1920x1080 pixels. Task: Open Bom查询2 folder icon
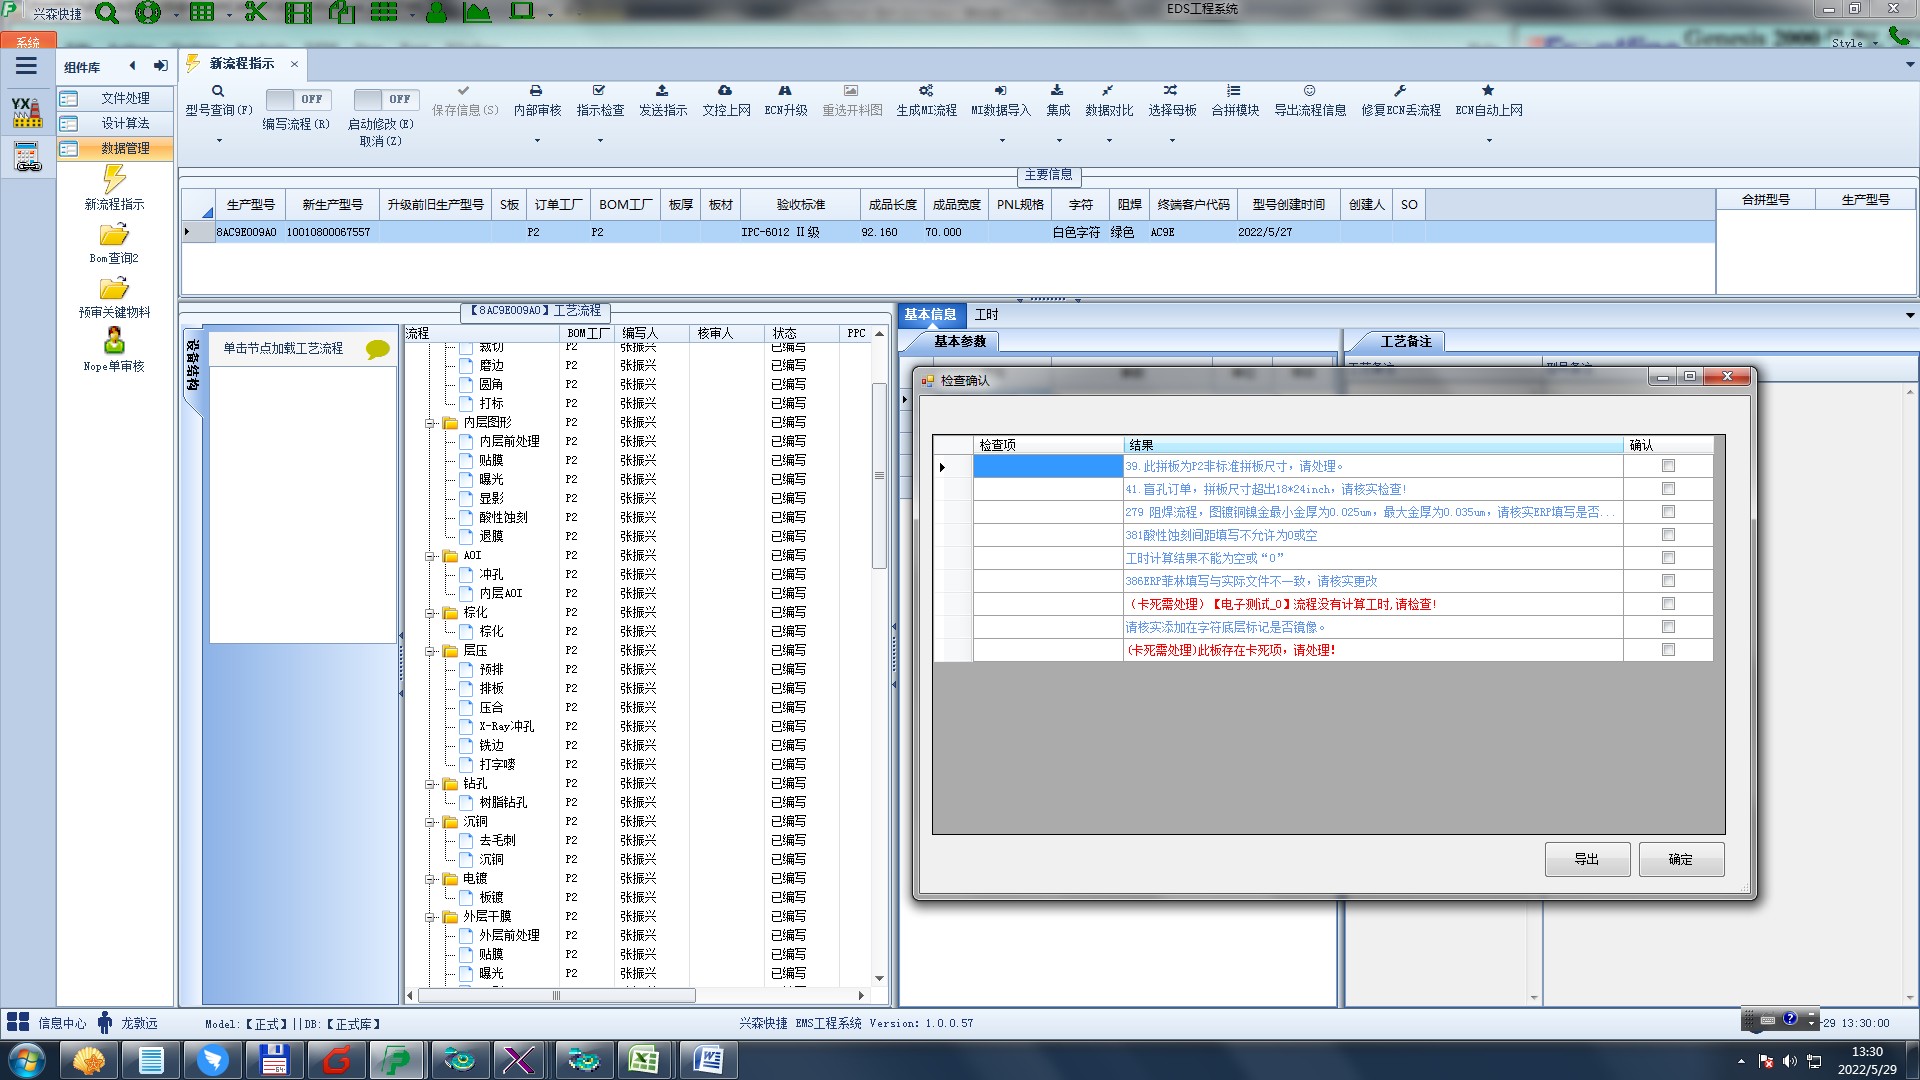point(114,235)
